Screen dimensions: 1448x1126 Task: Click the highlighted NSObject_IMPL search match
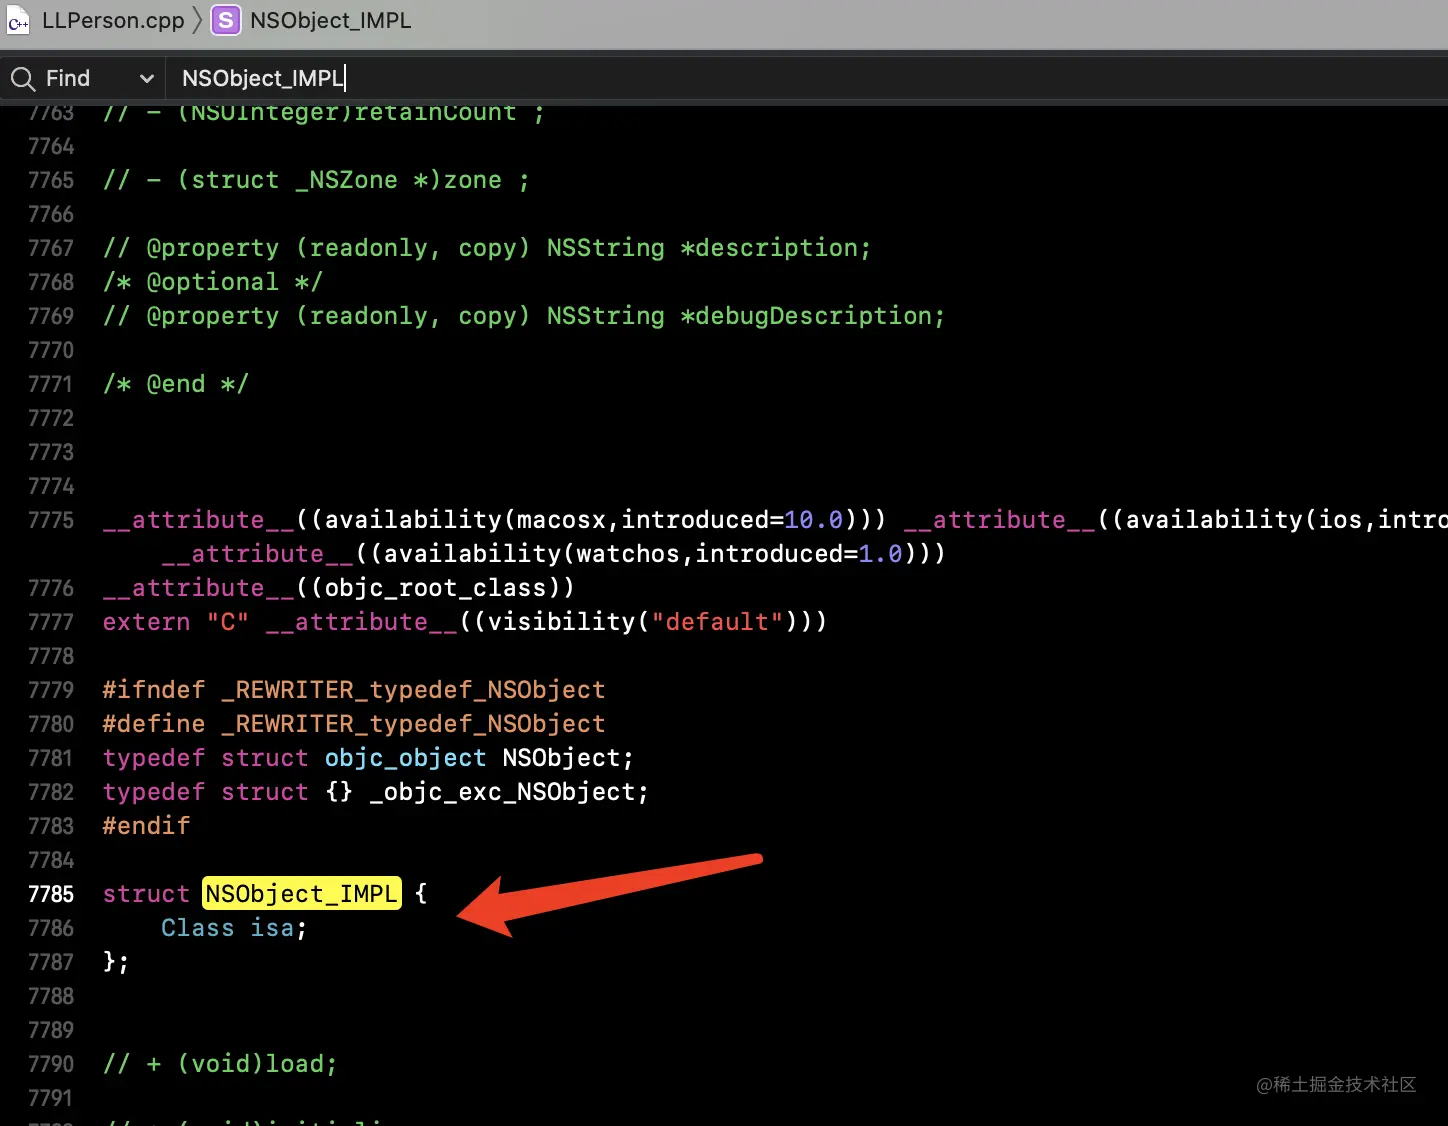tap(301, 893)
